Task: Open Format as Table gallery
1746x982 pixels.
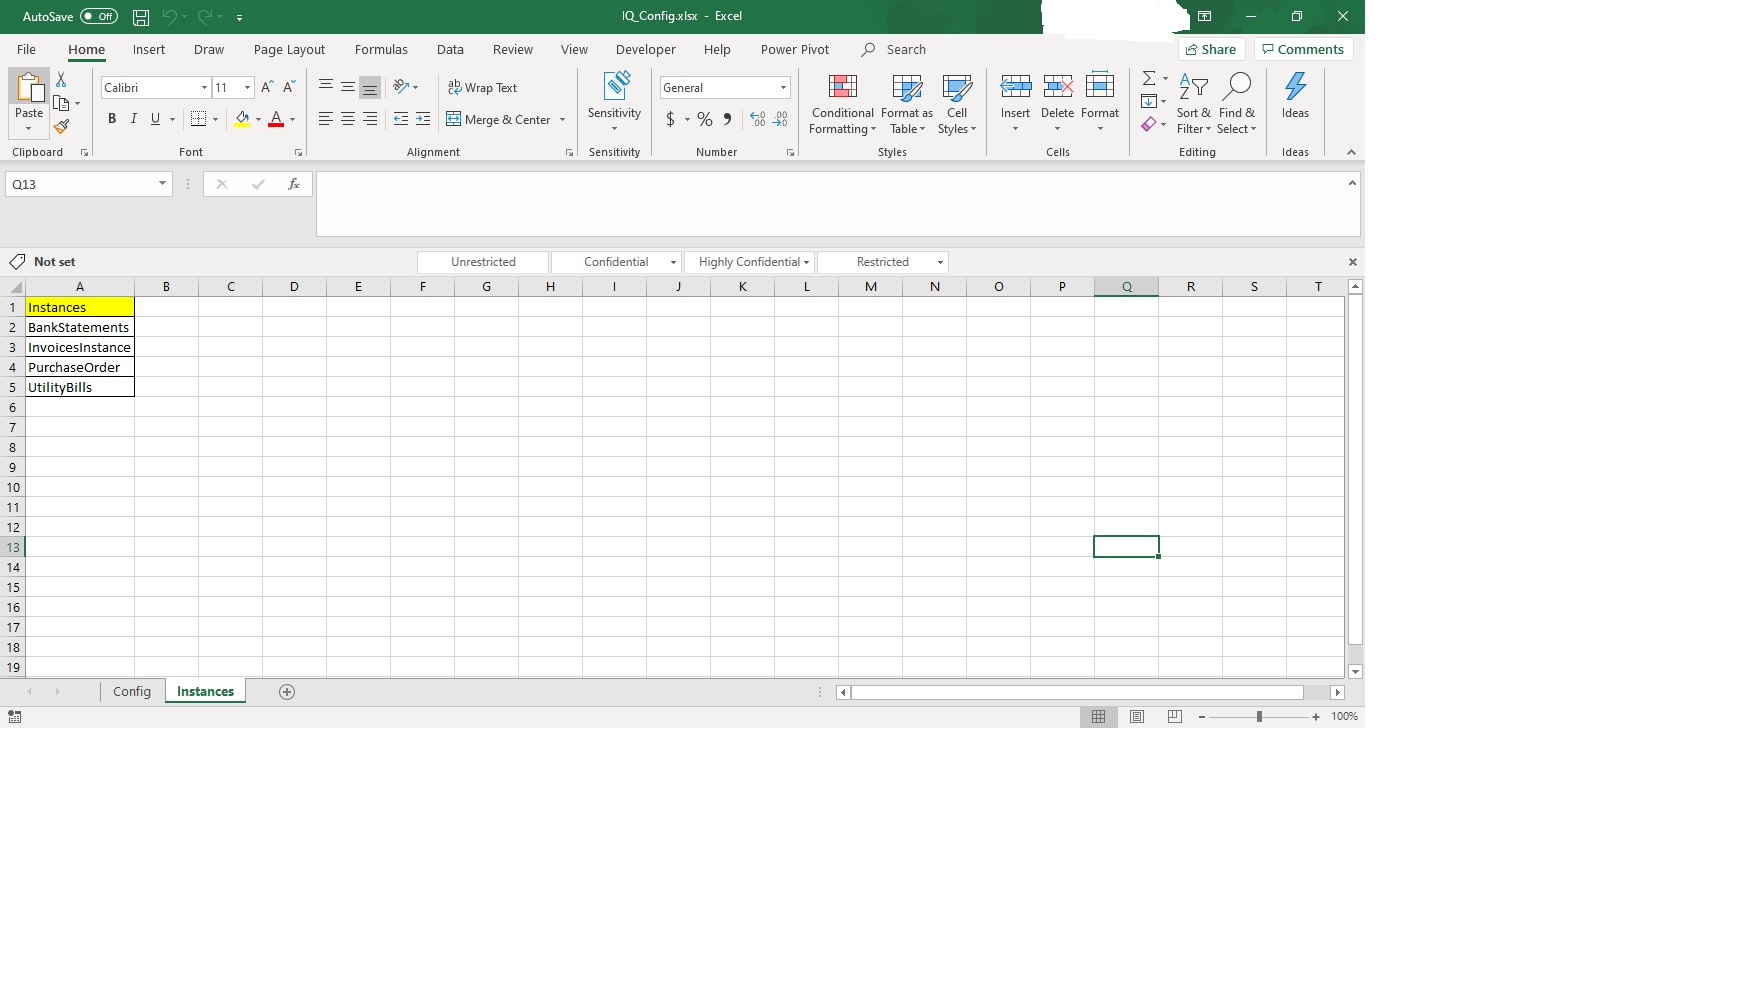Action: [x=907, y=104]
